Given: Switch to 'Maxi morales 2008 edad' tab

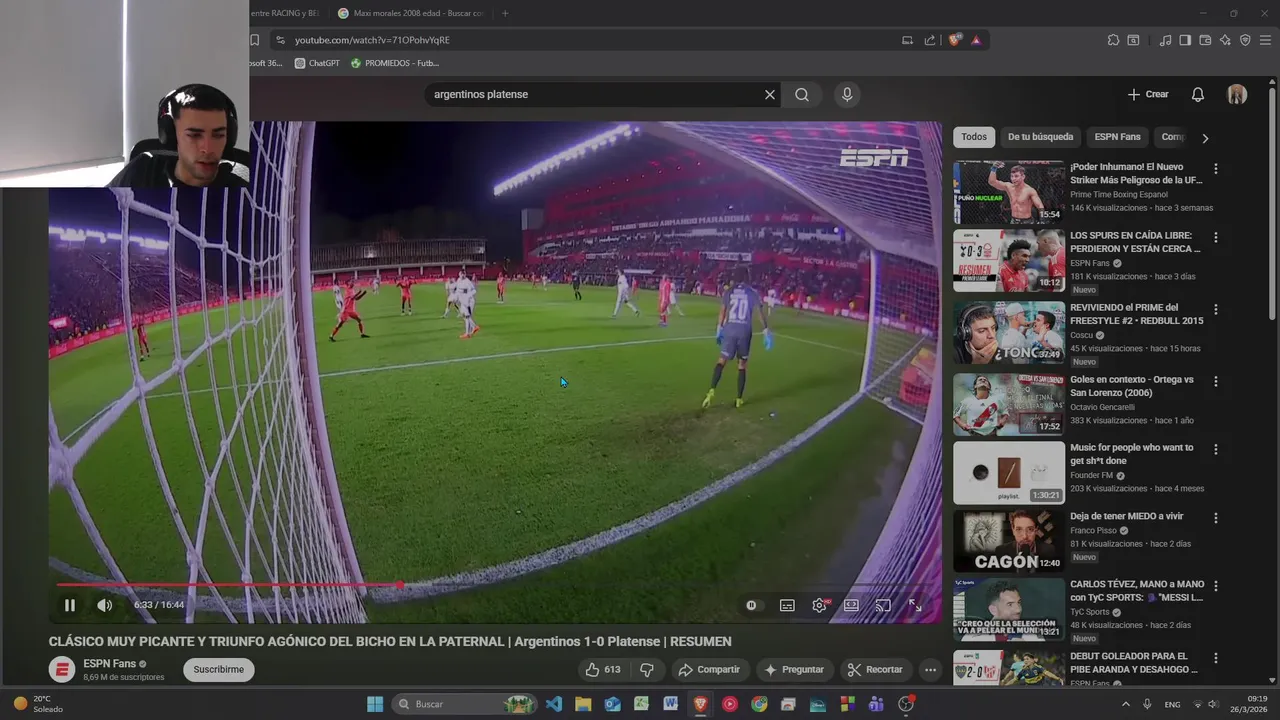Looking at the screenshot, I should pyautogui.click(x=410, y=13).
